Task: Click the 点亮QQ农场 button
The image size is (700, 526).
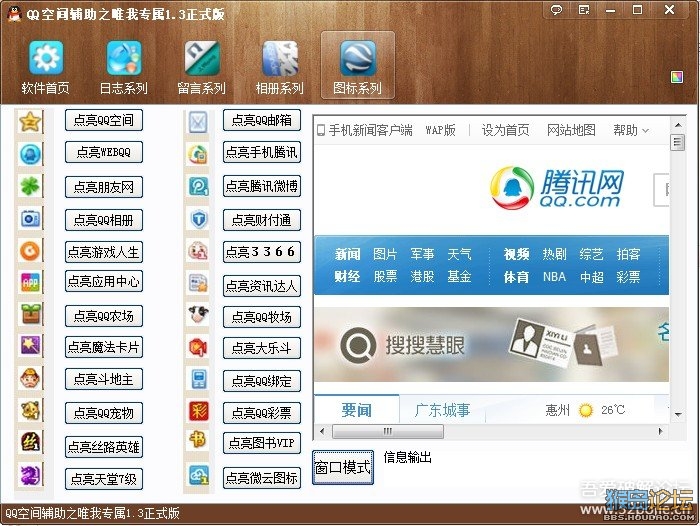Action: click(x=104, y=316)
